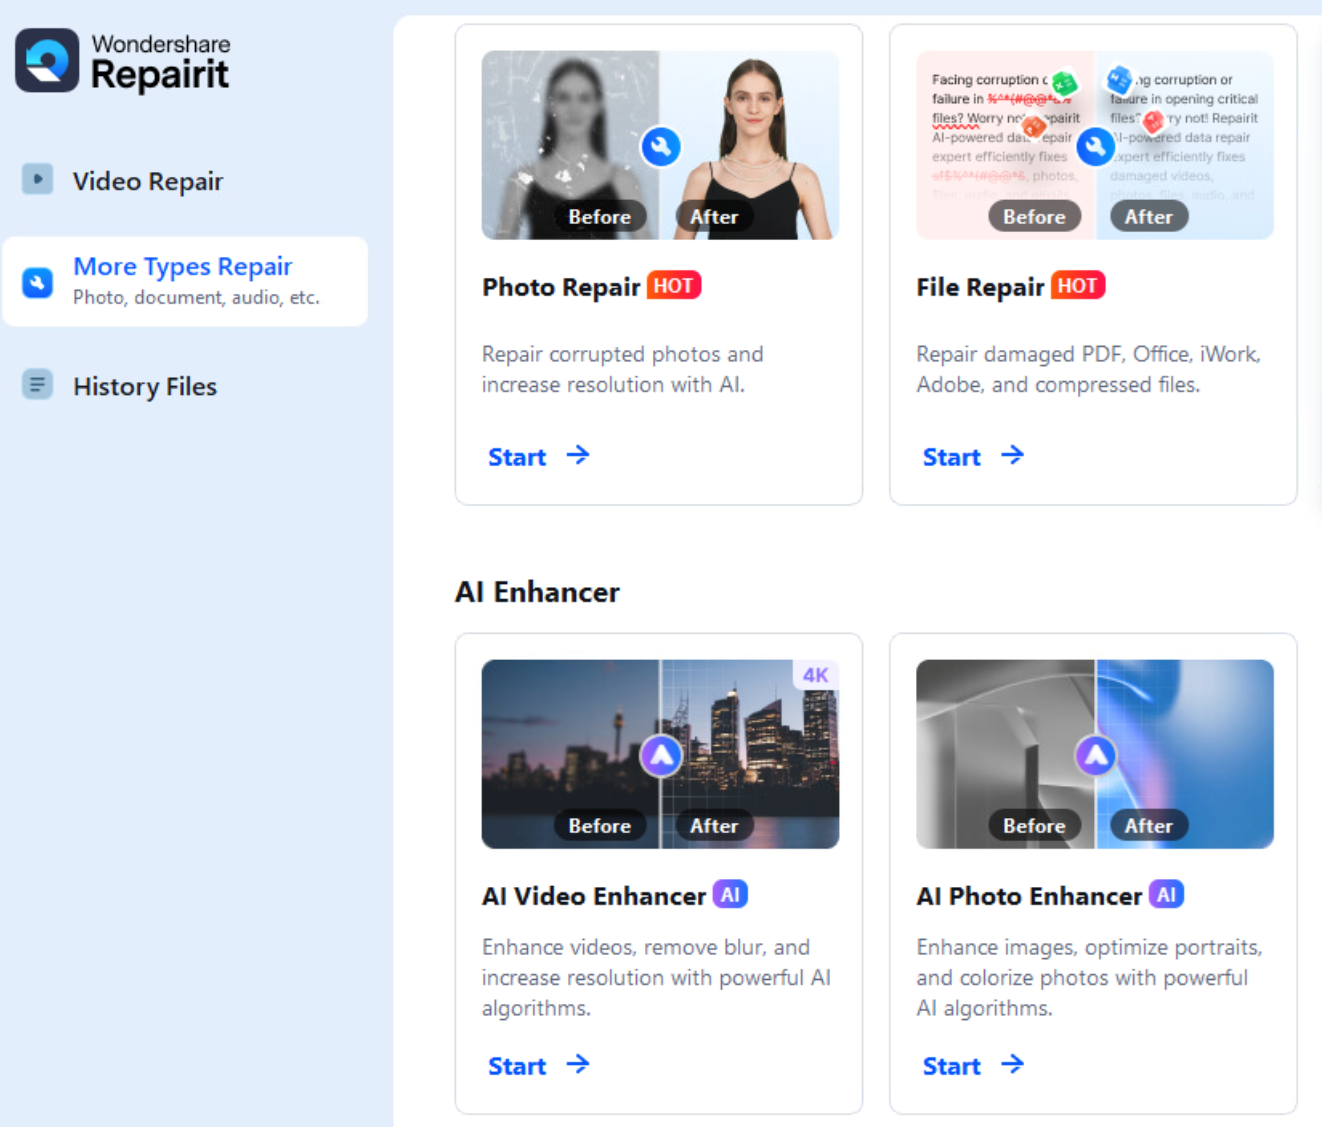Click the wrench icon on Photo Repair preview

pyautogui.click(x=661, y=147)
